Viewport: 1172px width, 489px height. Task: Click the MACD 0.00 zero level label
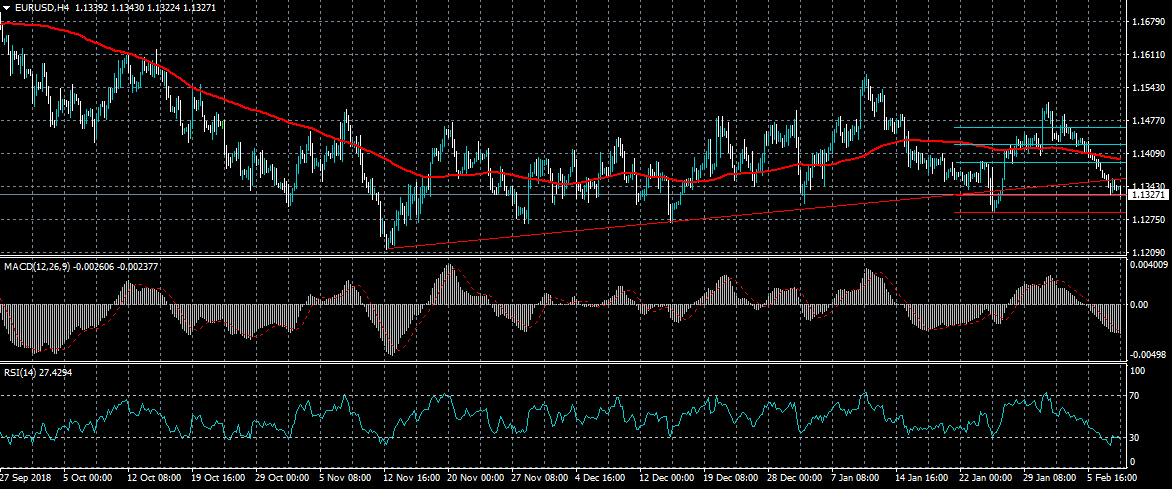click(1139, 304)
